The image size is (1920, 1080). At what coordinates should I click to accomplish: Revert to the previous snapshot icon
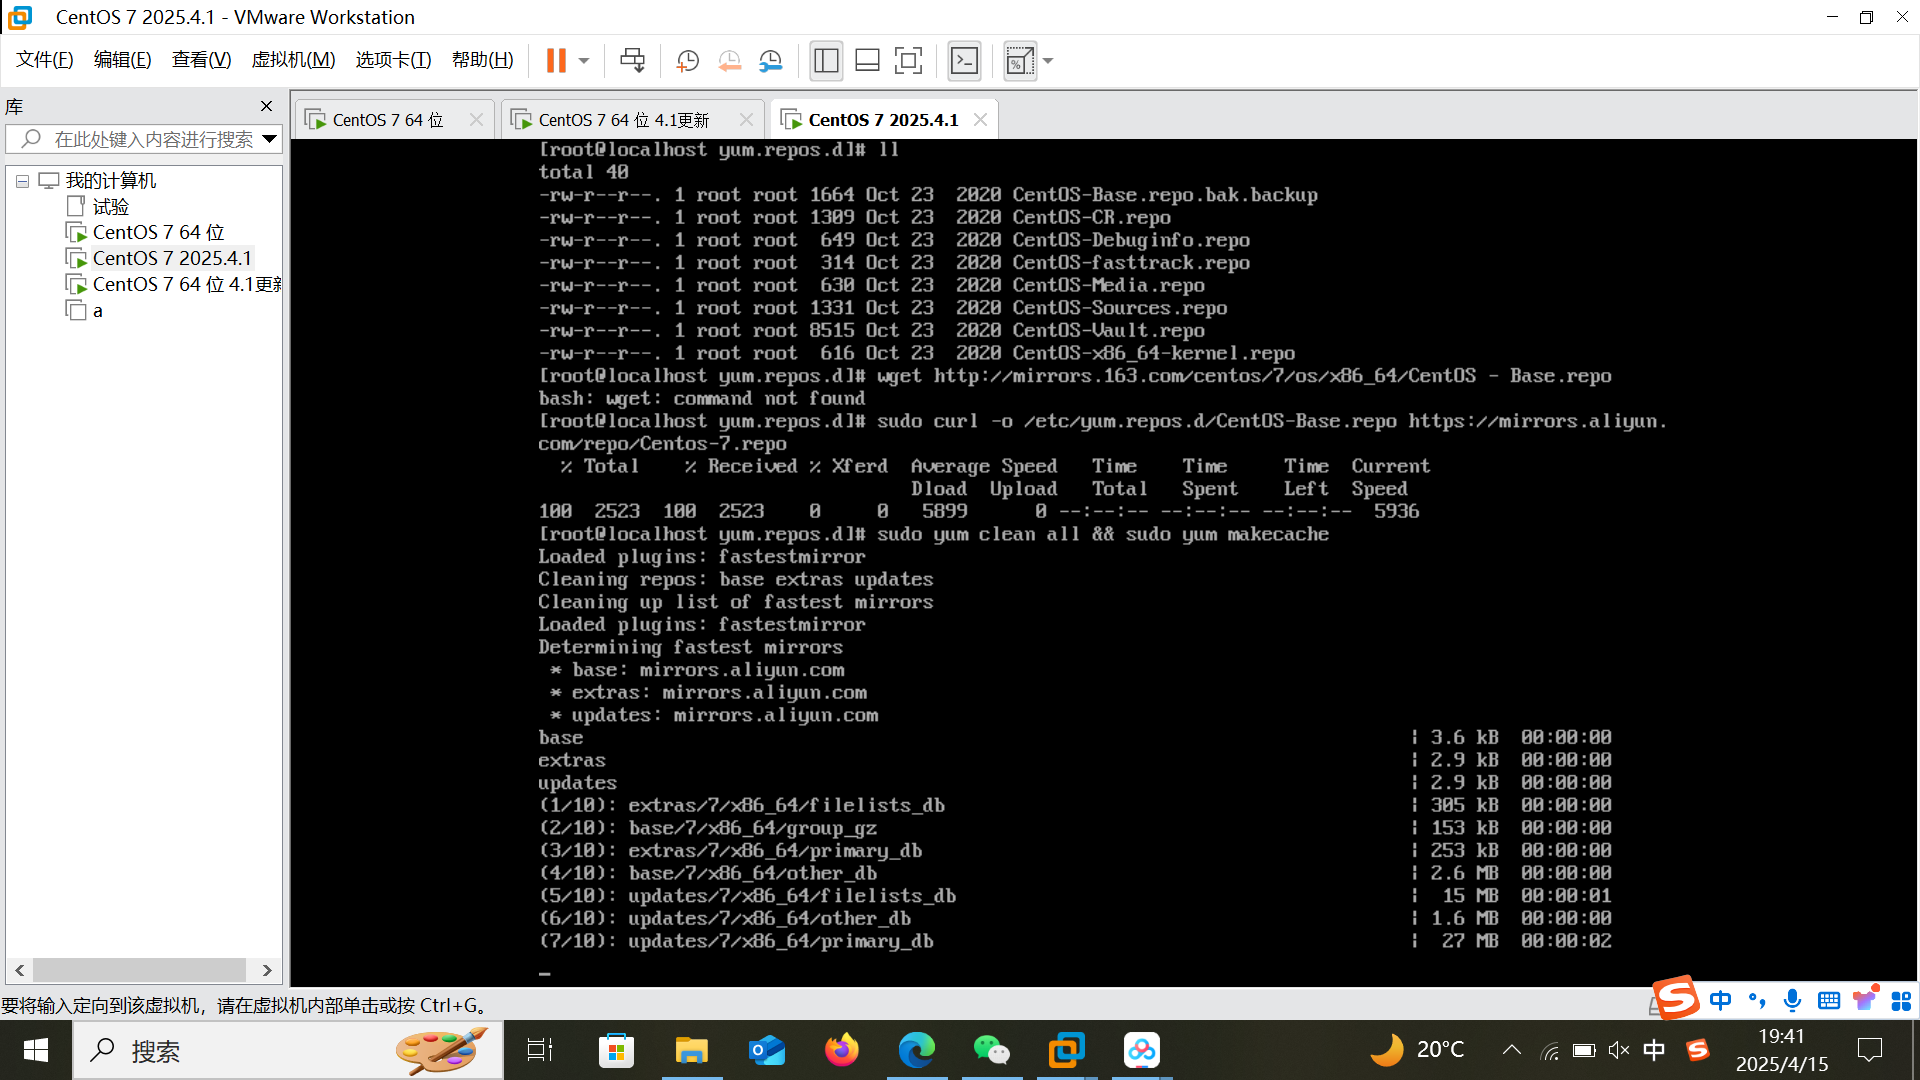[x=729, y=61]
